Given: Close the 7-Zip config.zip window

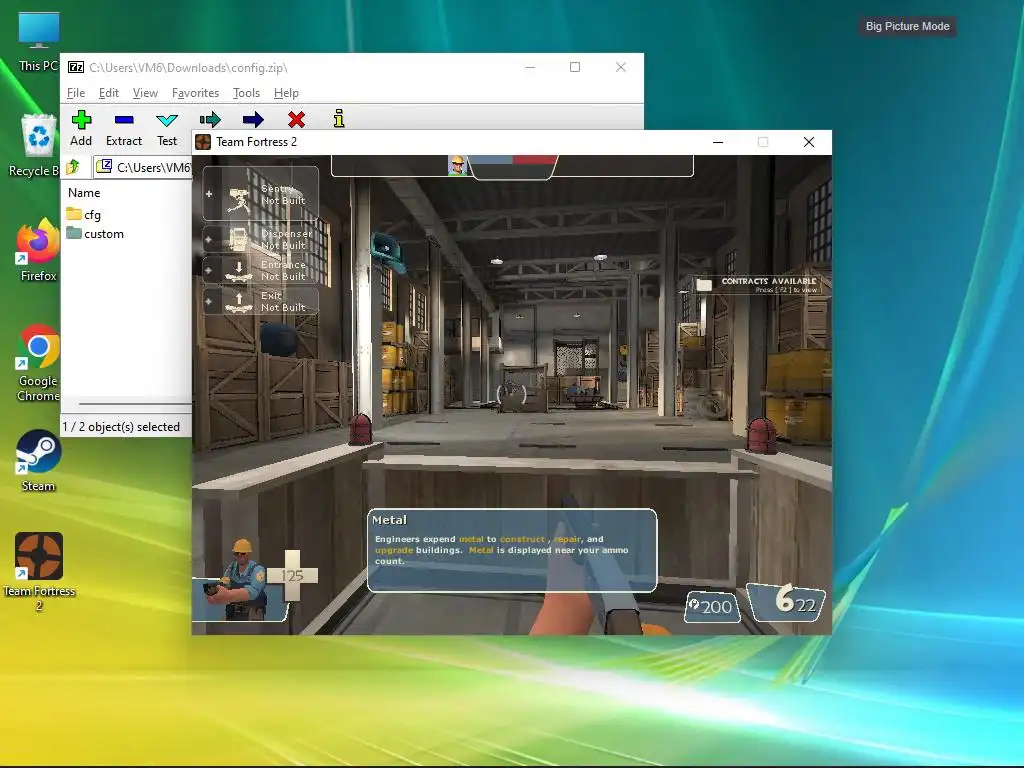Looking at the screenshot, I should coord(620,67).
